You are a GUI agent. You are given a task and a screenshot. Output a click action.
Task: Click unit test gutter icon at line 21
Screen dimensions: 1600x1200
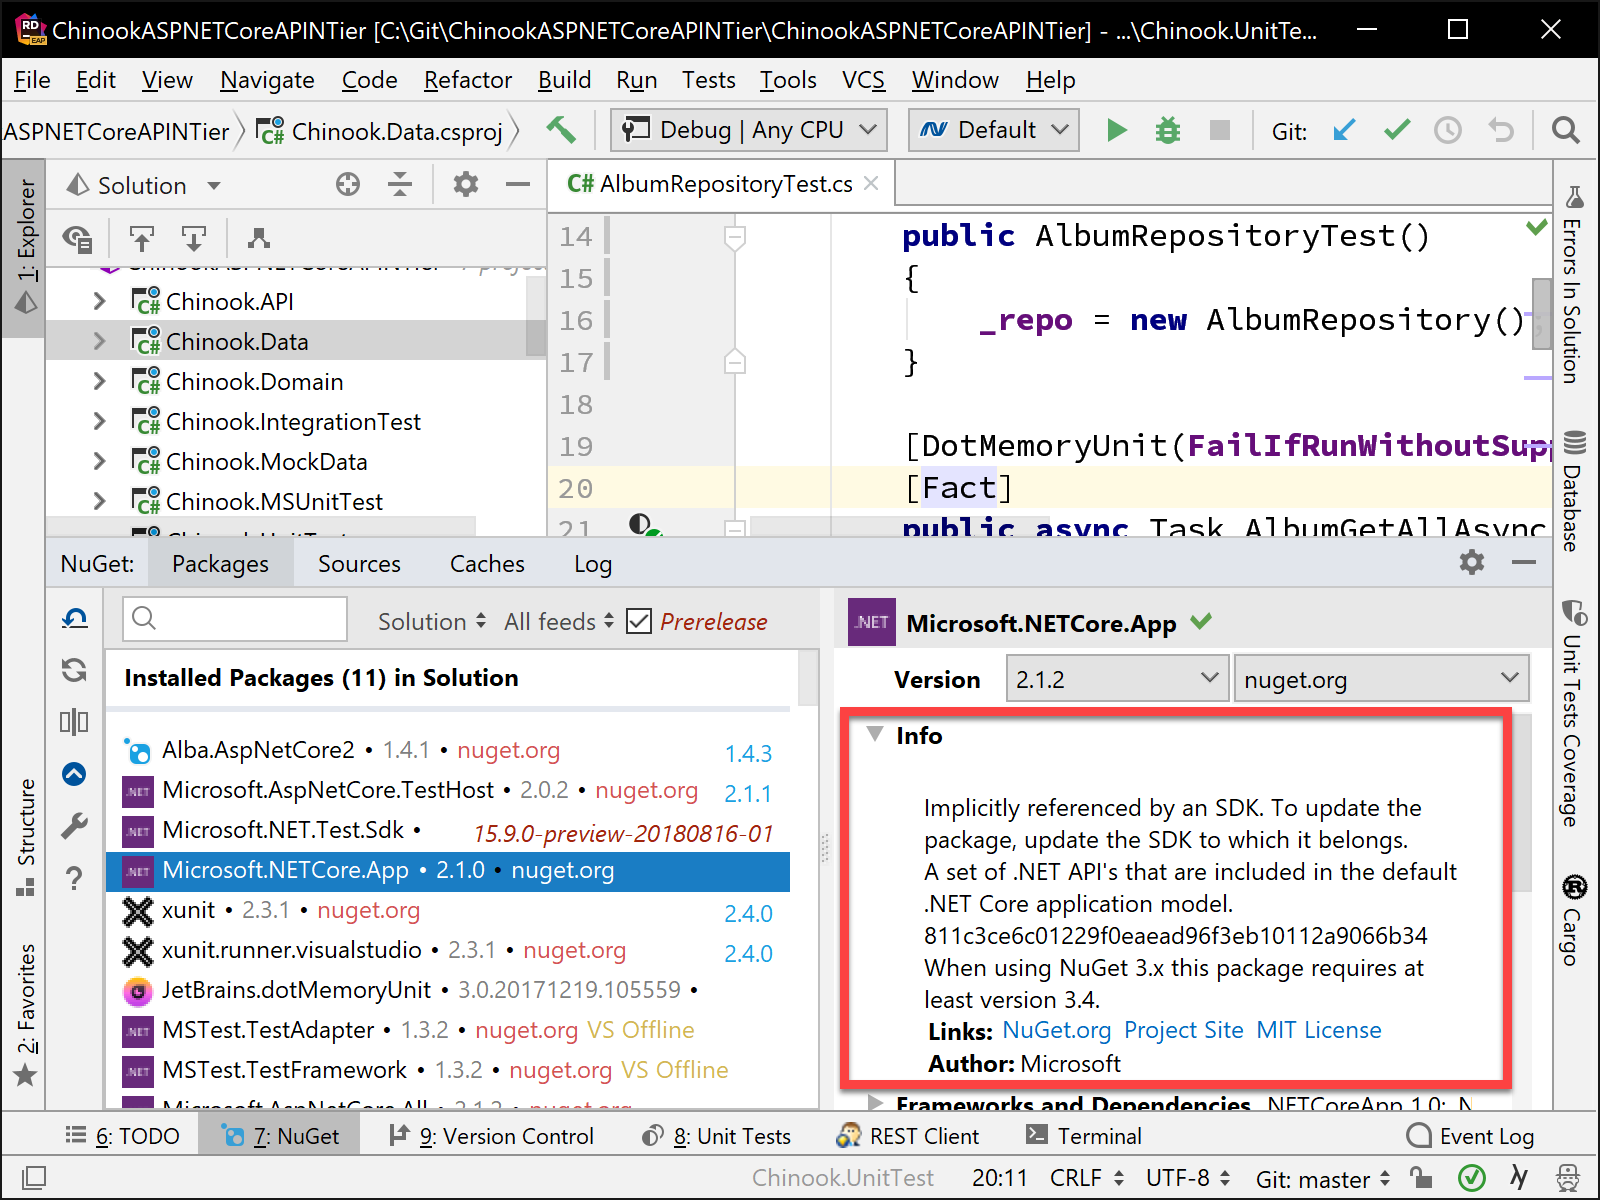643,525
